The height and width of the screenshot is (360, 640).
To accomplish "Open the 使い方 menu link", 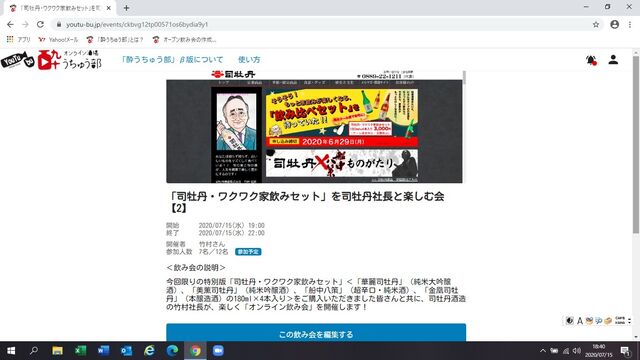I will click(249, 60).
